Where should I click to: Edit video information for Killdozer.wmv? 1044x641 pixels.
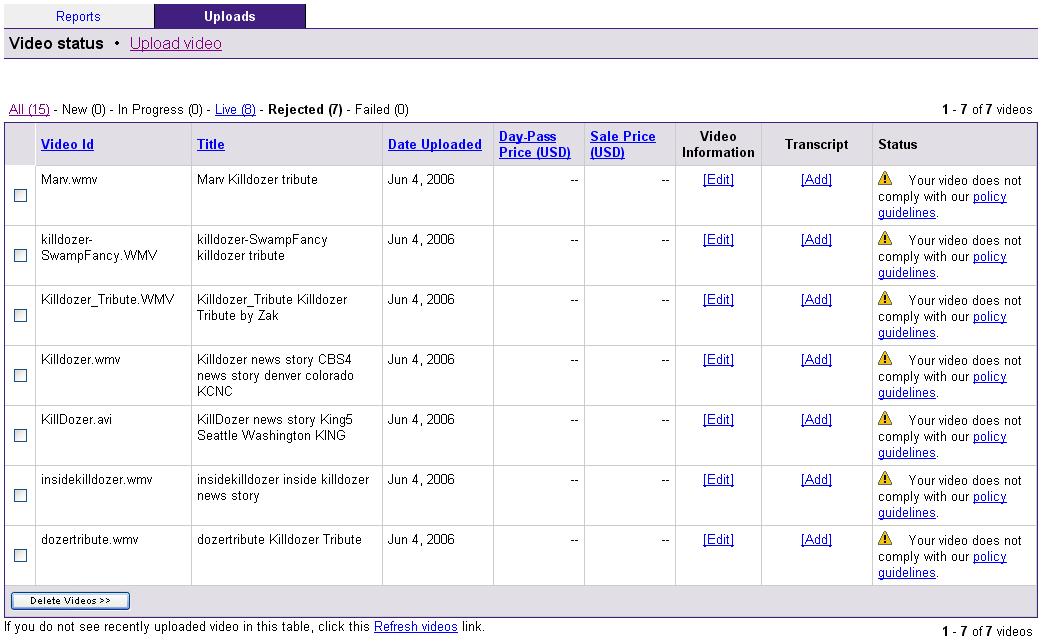click(718, 360)
